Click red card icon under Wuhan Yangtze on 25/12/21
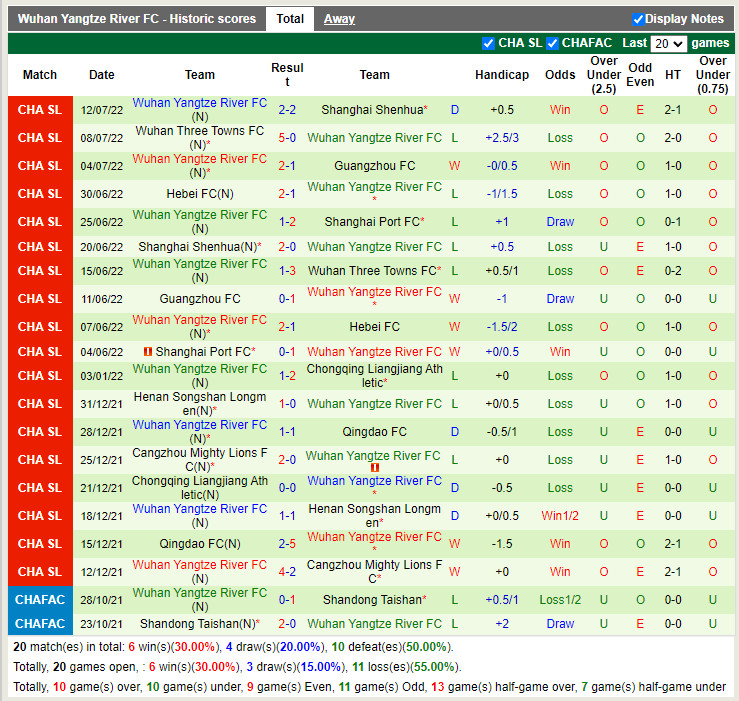 [375, 468]
